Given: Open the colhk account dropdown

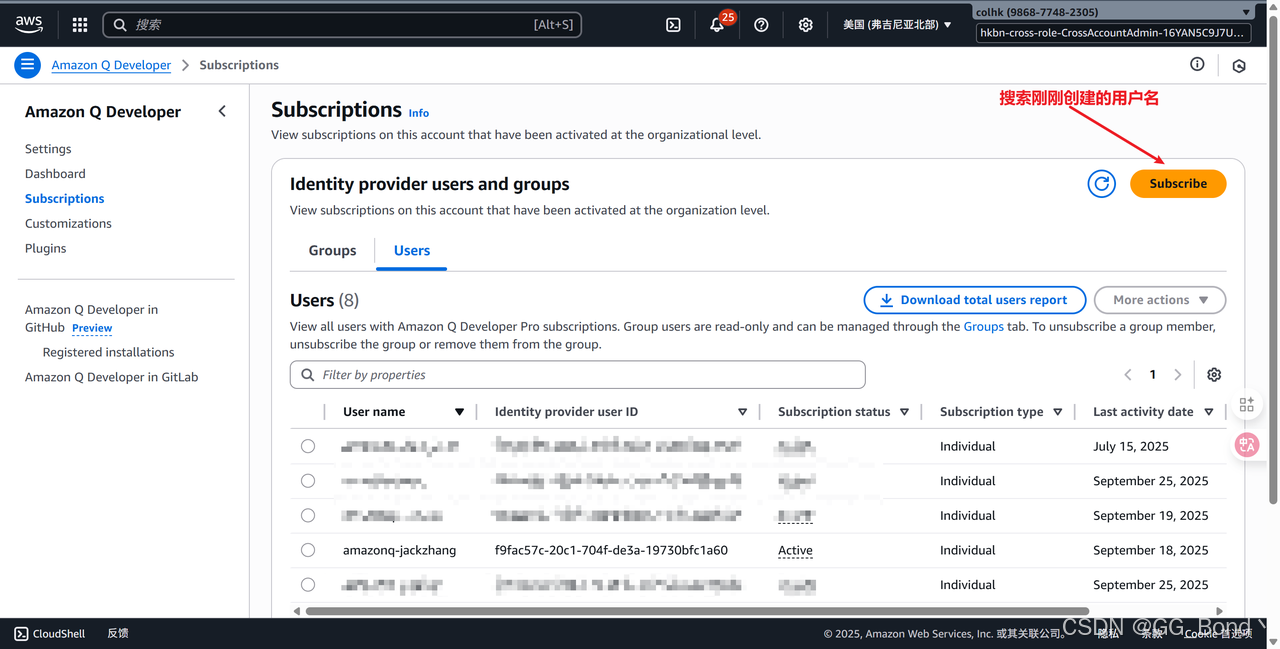Looking at the screenshot, I should pyautogui.click(x=1113, y=12).
